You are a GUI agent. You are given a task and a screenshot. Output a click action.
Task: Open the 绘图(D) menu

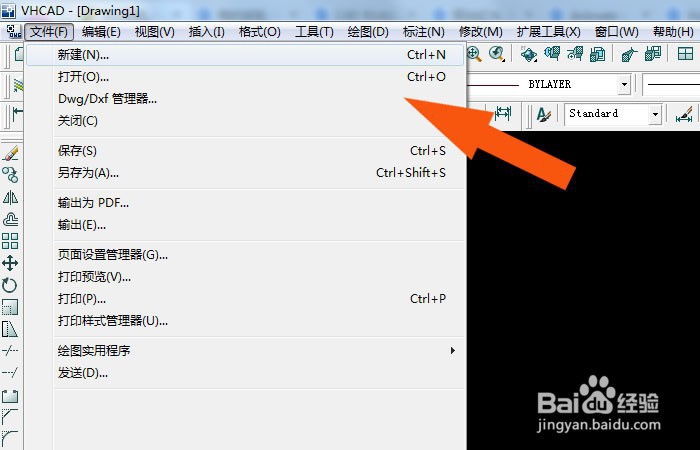(368, 32)
